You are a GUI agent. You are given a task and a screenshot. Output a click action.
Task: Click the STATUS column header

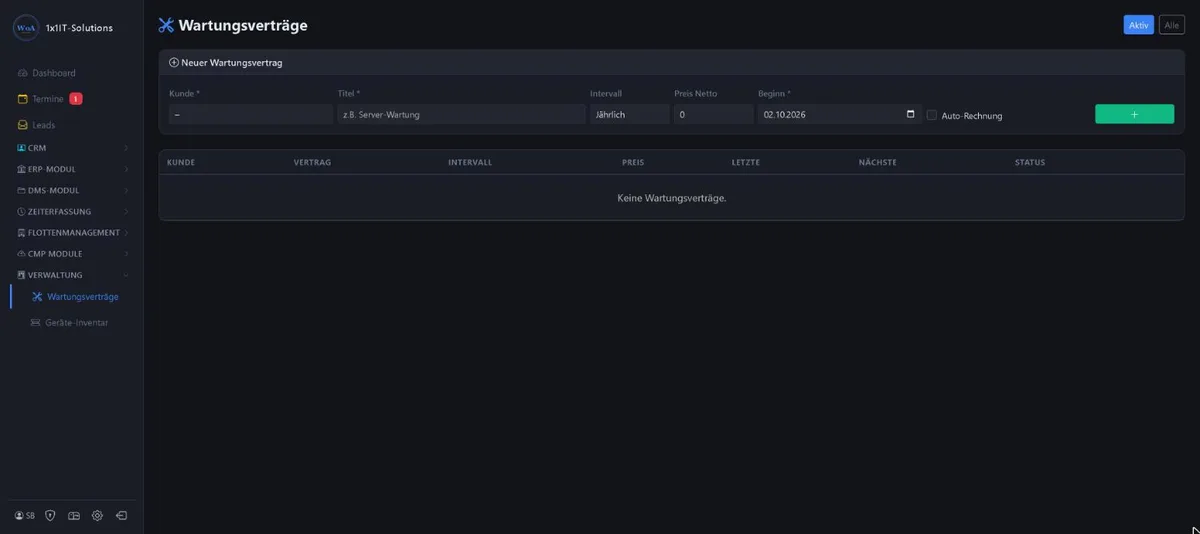[x=1030, y=162]
